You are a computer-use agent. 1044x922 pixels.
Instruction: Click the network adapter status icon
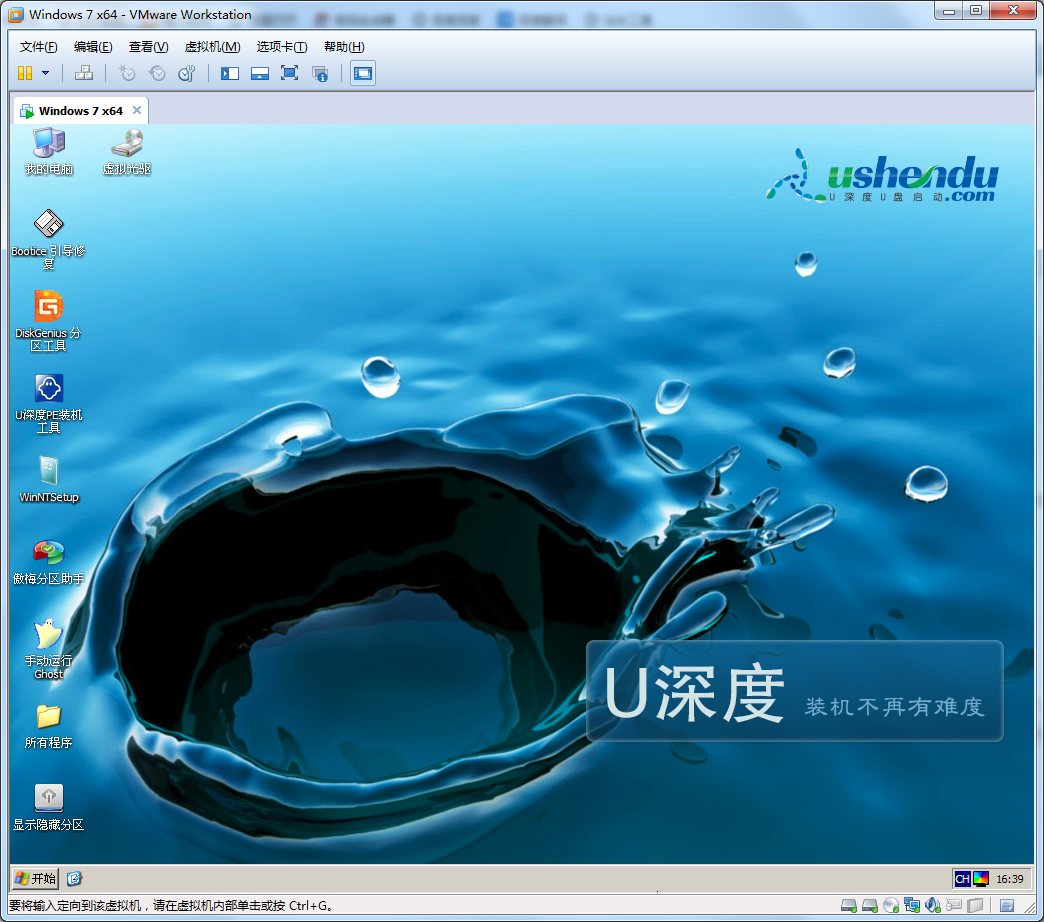(x=912, y=906)
